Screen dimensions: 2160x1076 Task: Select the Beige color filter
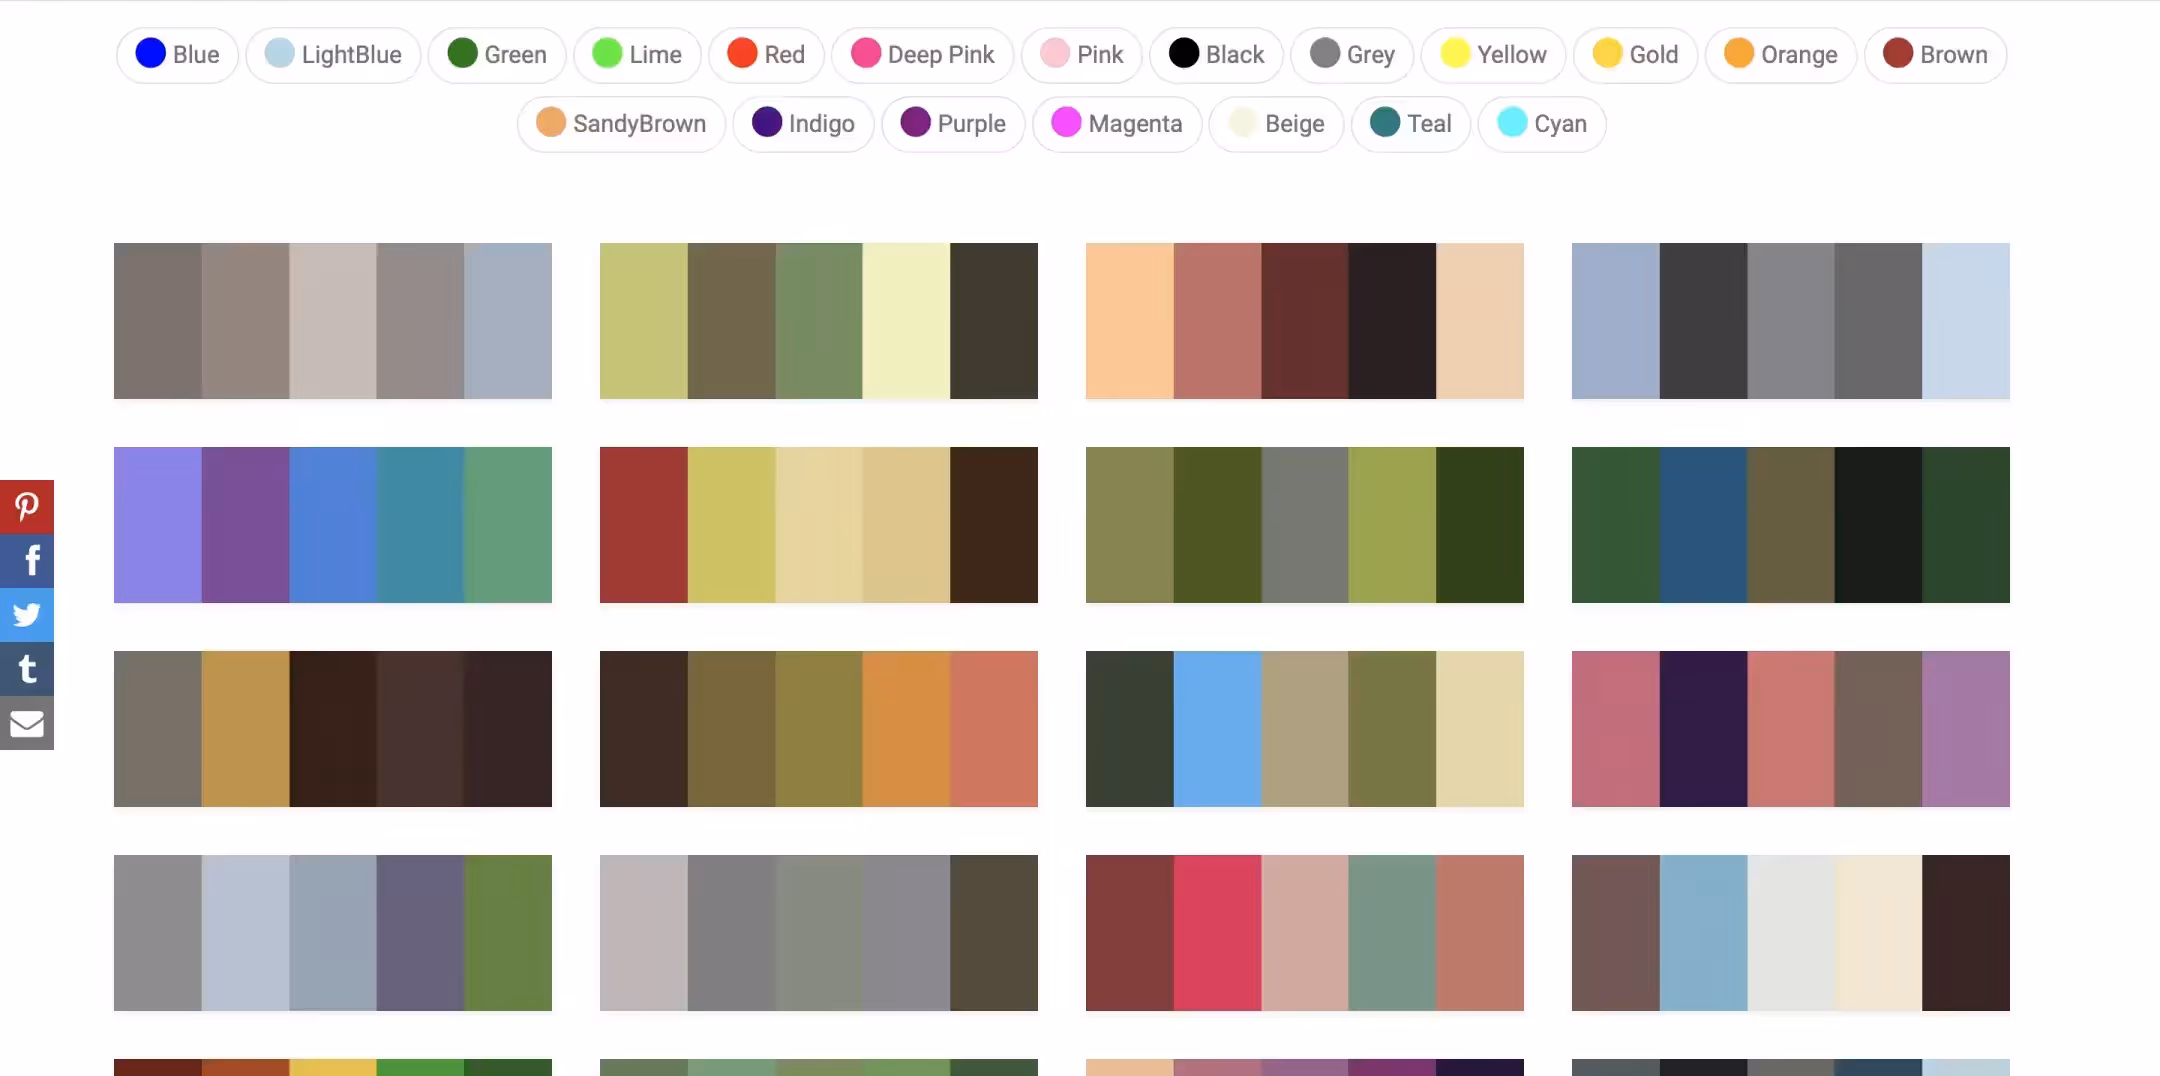[1275, 124]
